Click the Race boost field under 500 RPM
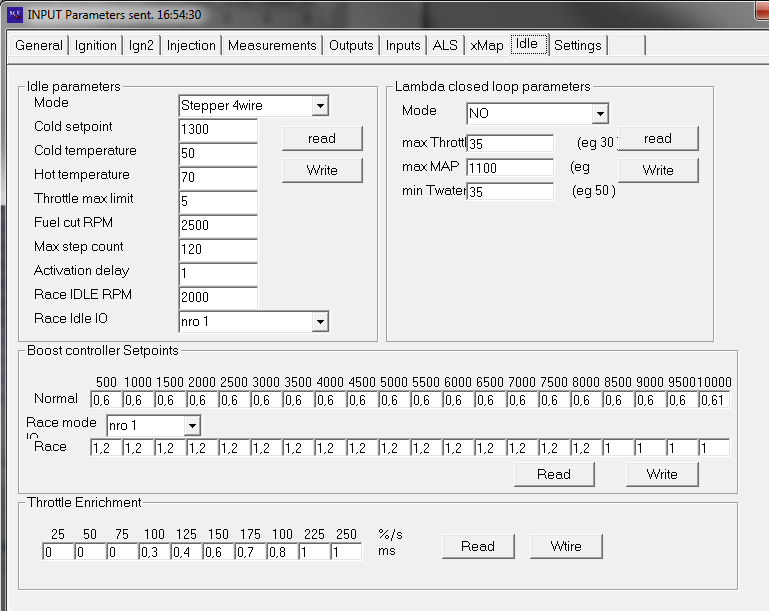The image size is (769, 611). tap(106, 448)
